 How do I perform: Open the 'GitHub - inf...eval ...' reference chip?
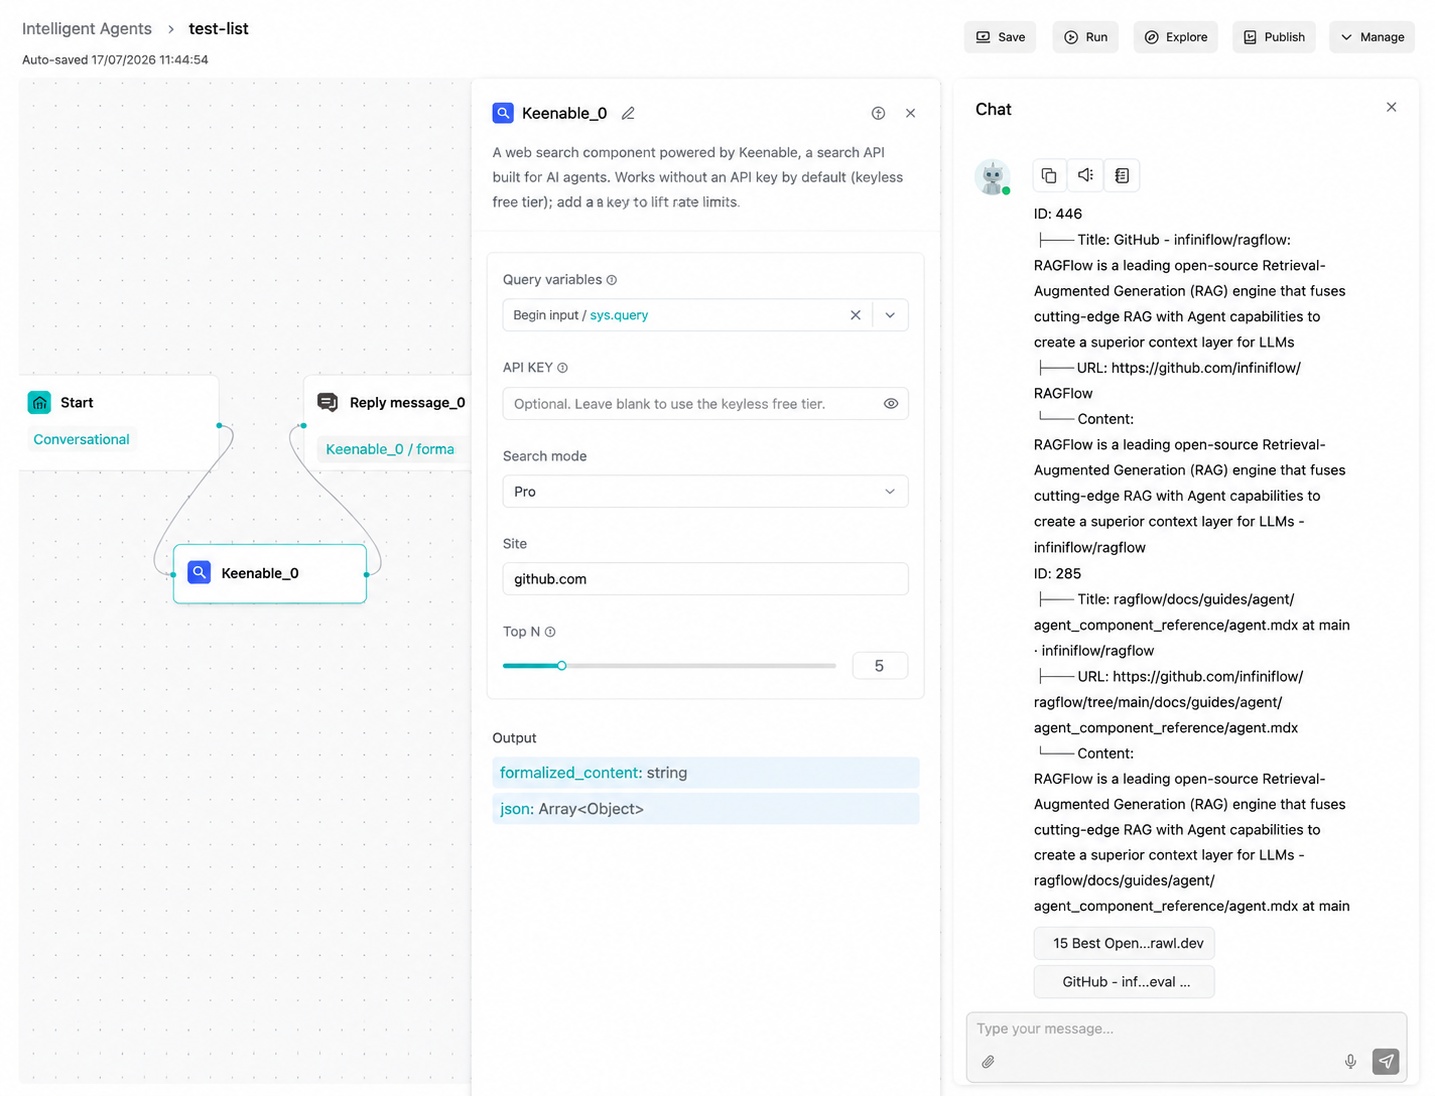pyautogui.click(x=1124, y=982)
